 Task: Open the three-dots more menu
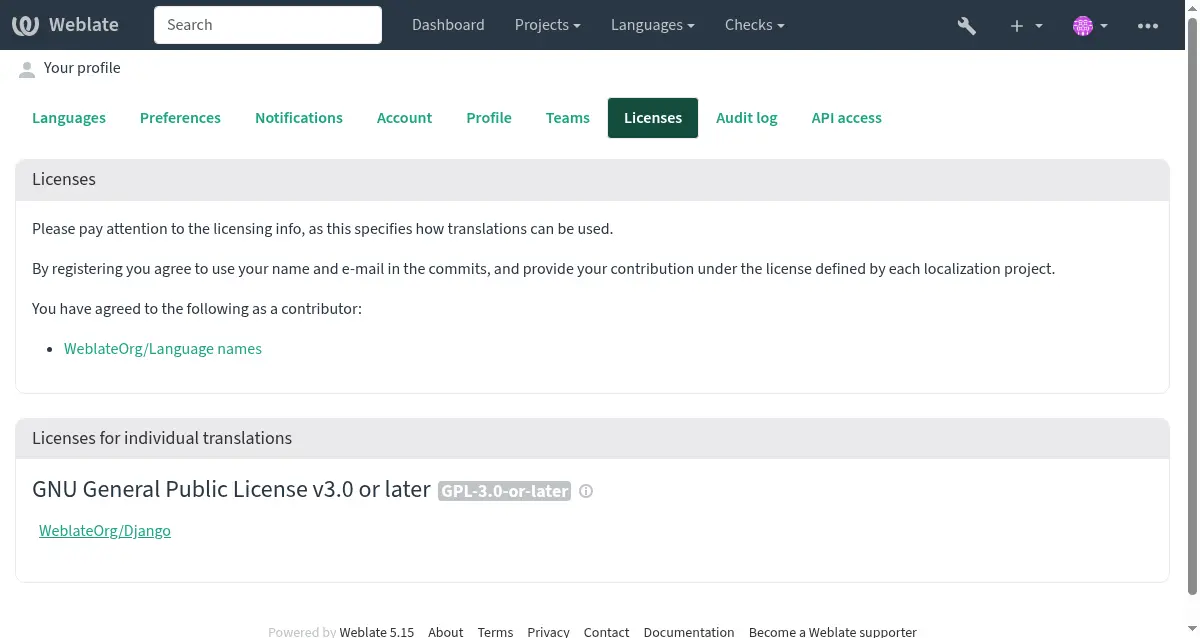pos(1147,25)
